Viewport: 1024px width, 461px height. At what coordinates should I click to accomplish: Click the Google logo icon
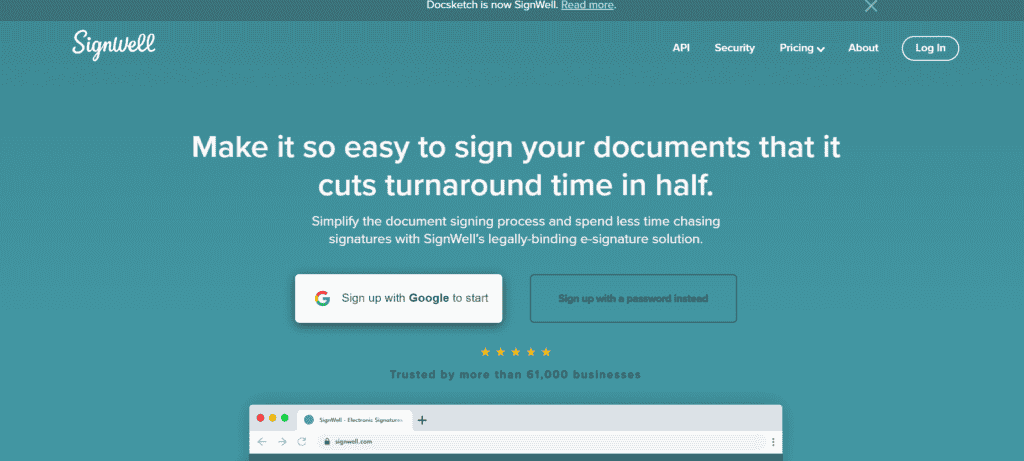[x=322, y=298]
